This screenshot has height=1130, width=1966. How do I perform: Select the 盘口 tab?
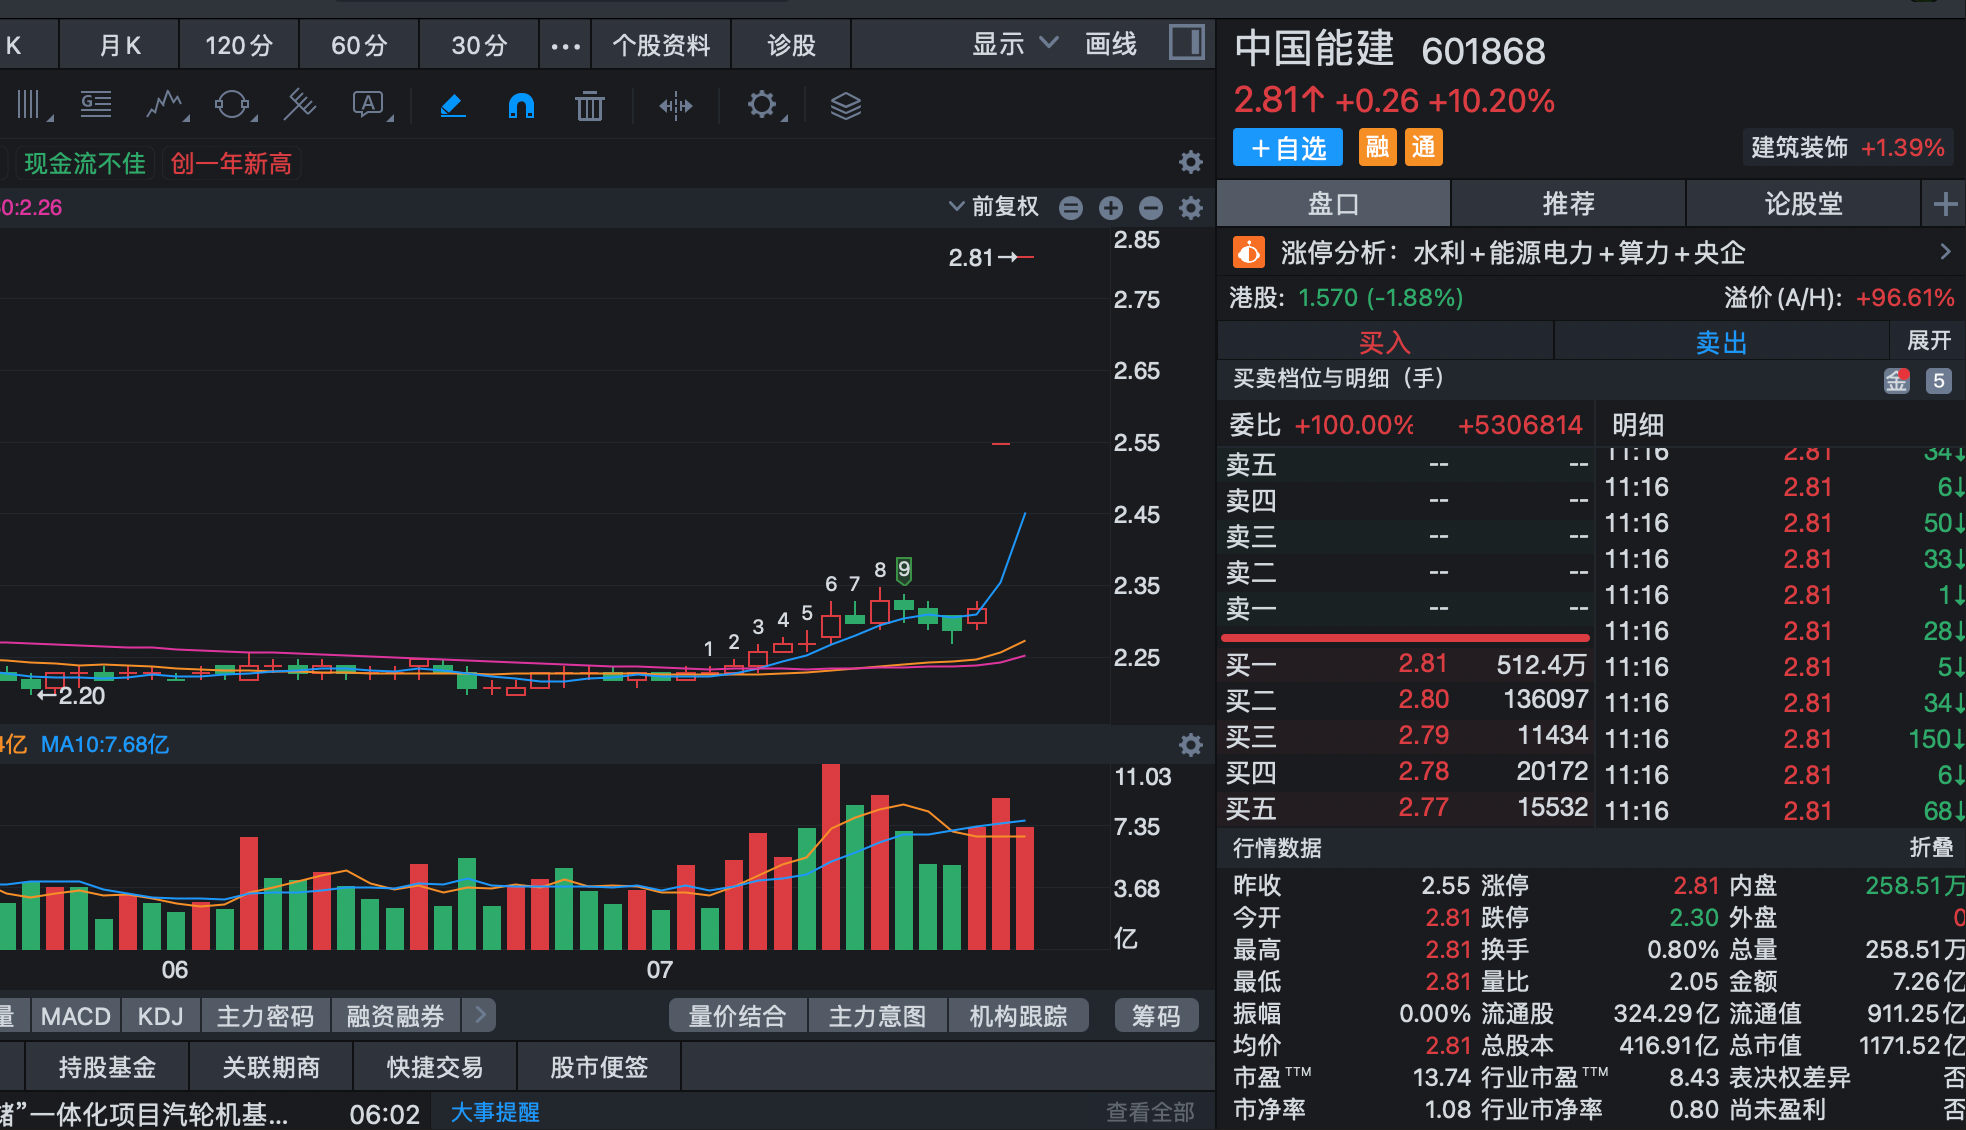1334,204
